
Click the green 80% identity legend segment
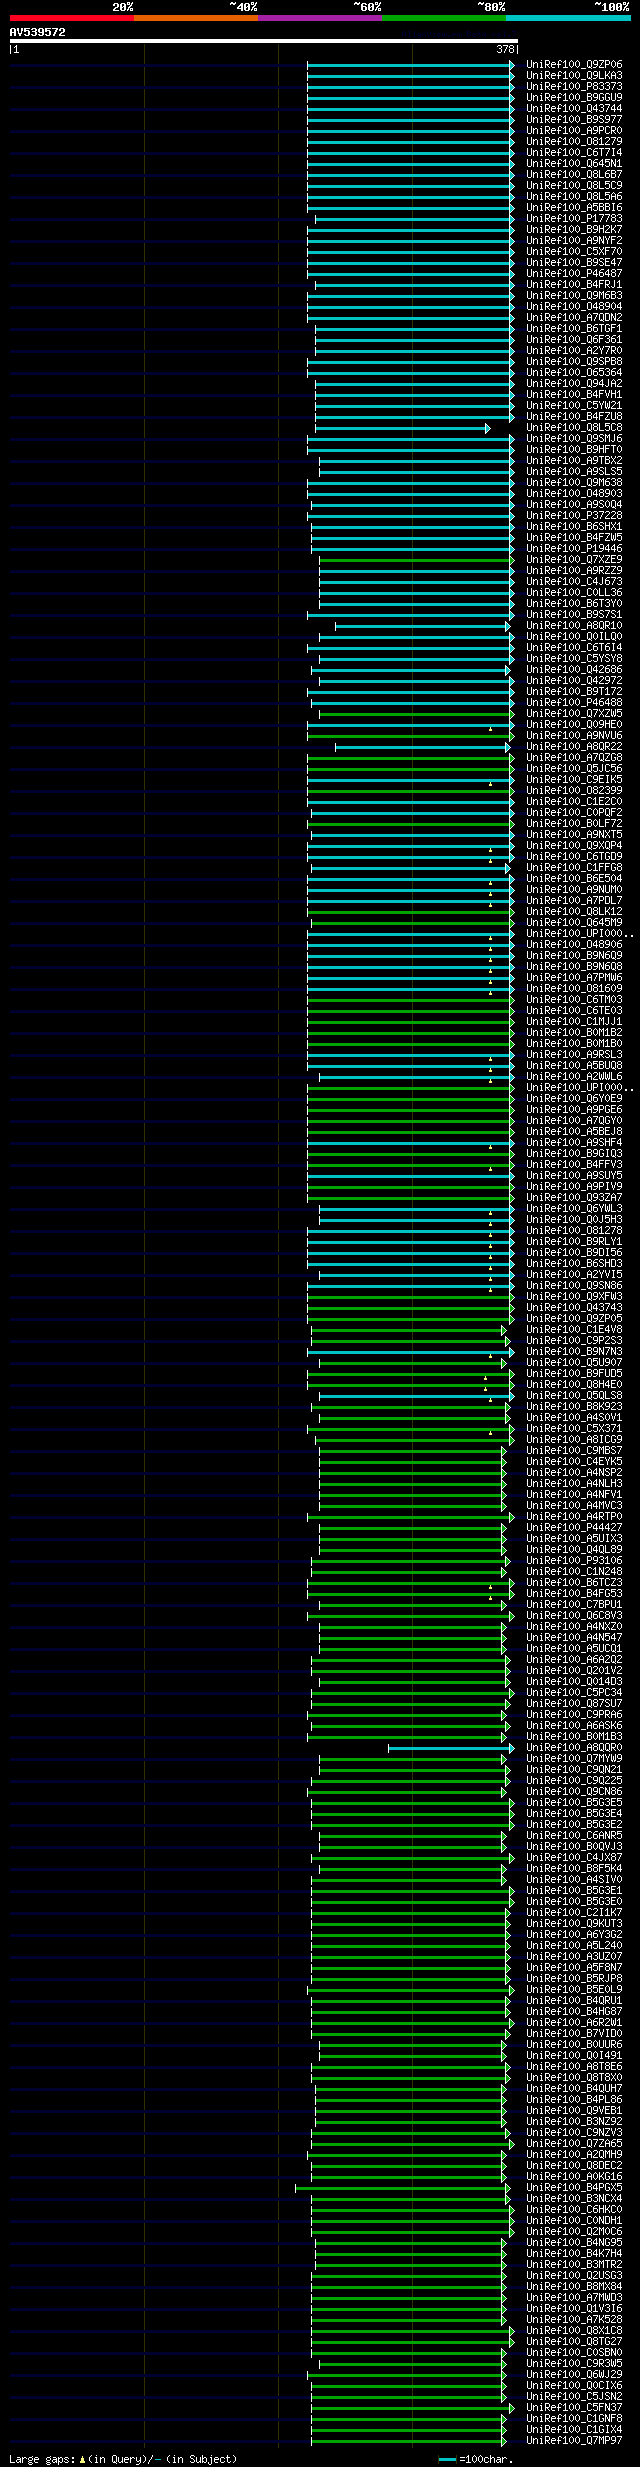444,18
